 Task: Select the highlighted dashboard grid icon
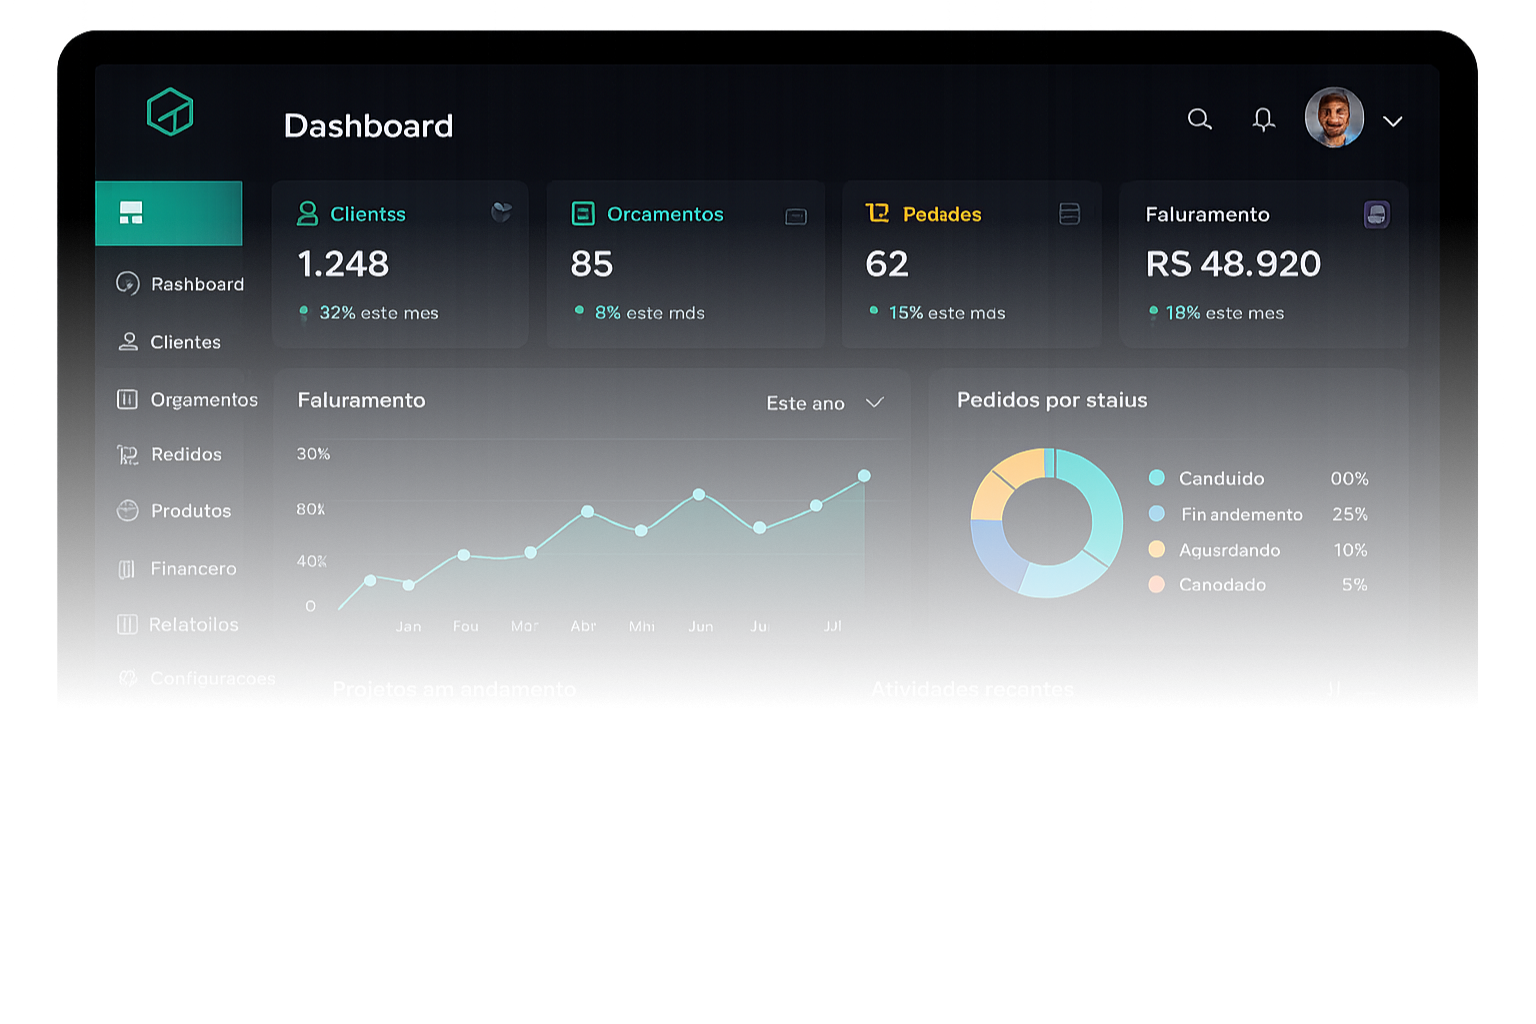(131, 212)
